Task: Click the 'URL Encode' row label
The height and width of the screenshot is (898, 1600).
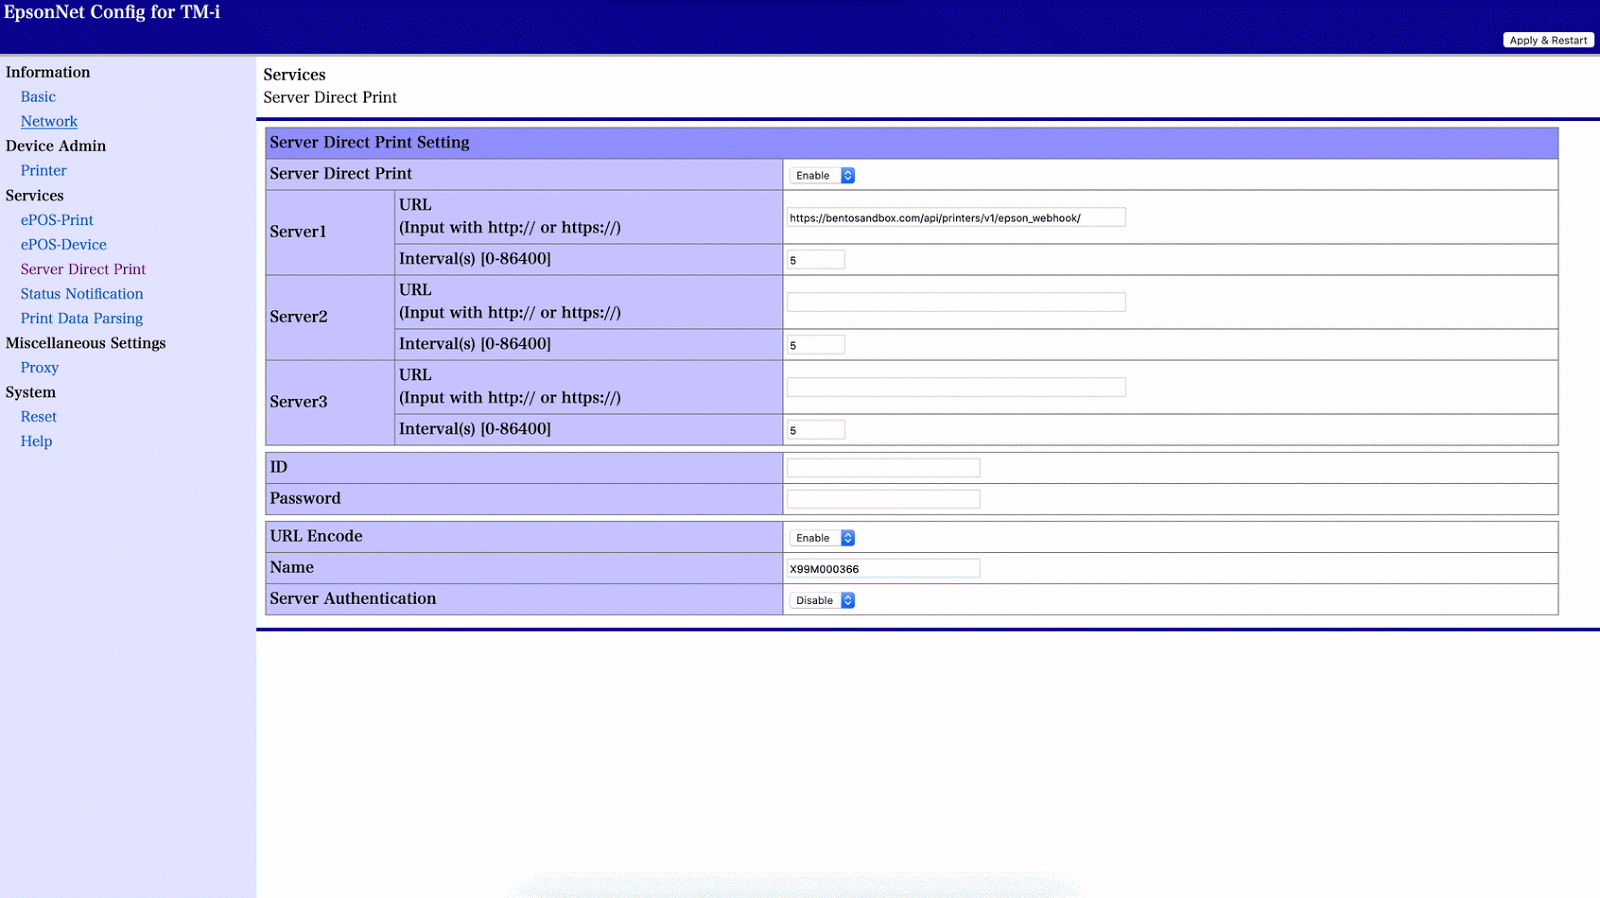Action: click(x=316, y=536)
